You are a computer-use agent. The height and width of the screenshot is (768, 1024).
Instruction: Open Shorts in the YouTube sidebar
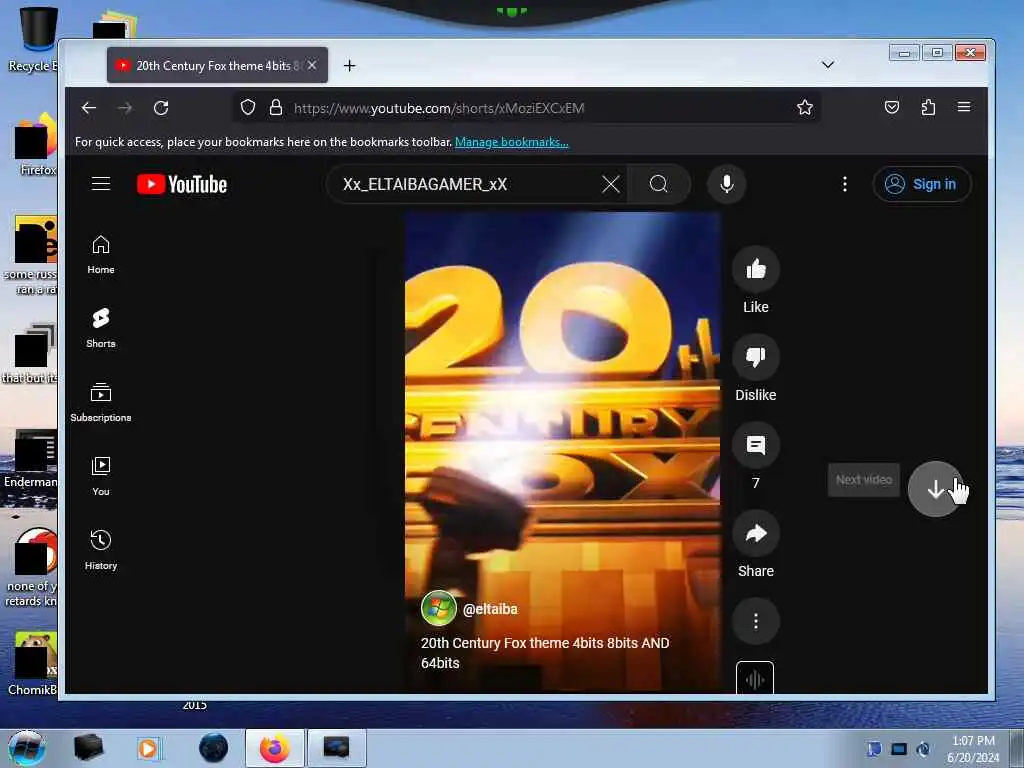[x=101, y=328]
